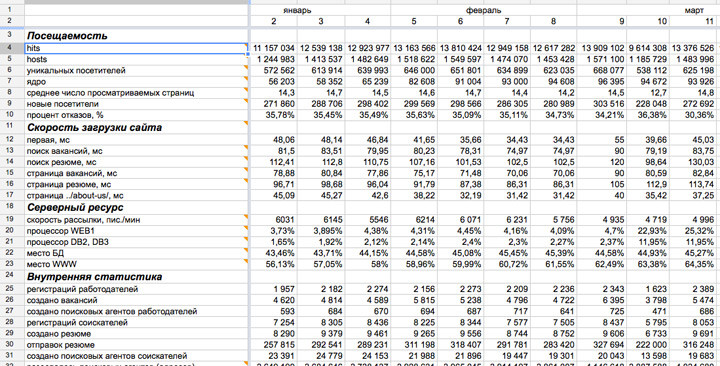
Task: Select the 'поиск вакансий, мс' cell
Action: coord(136,151)
